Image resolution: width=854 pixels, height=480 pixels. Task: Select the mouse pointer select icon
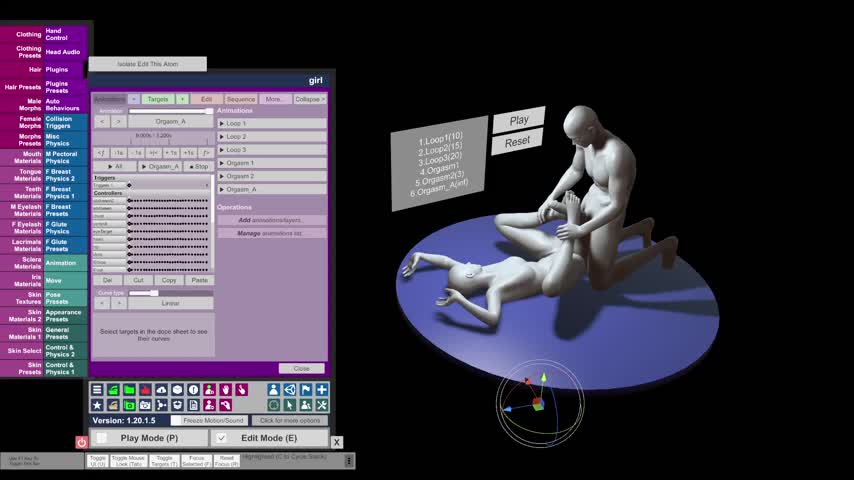point(289,405)
